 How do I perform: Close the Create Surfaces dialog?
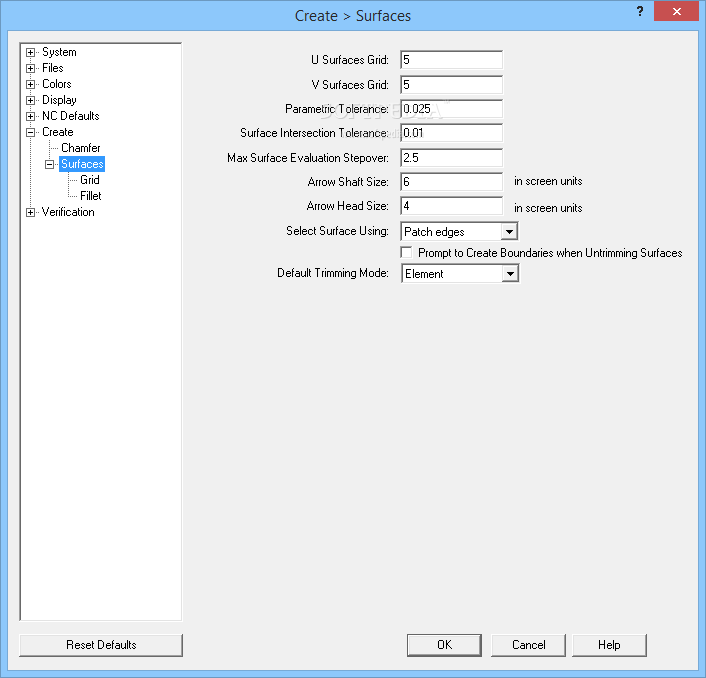[x=676, y=11]
